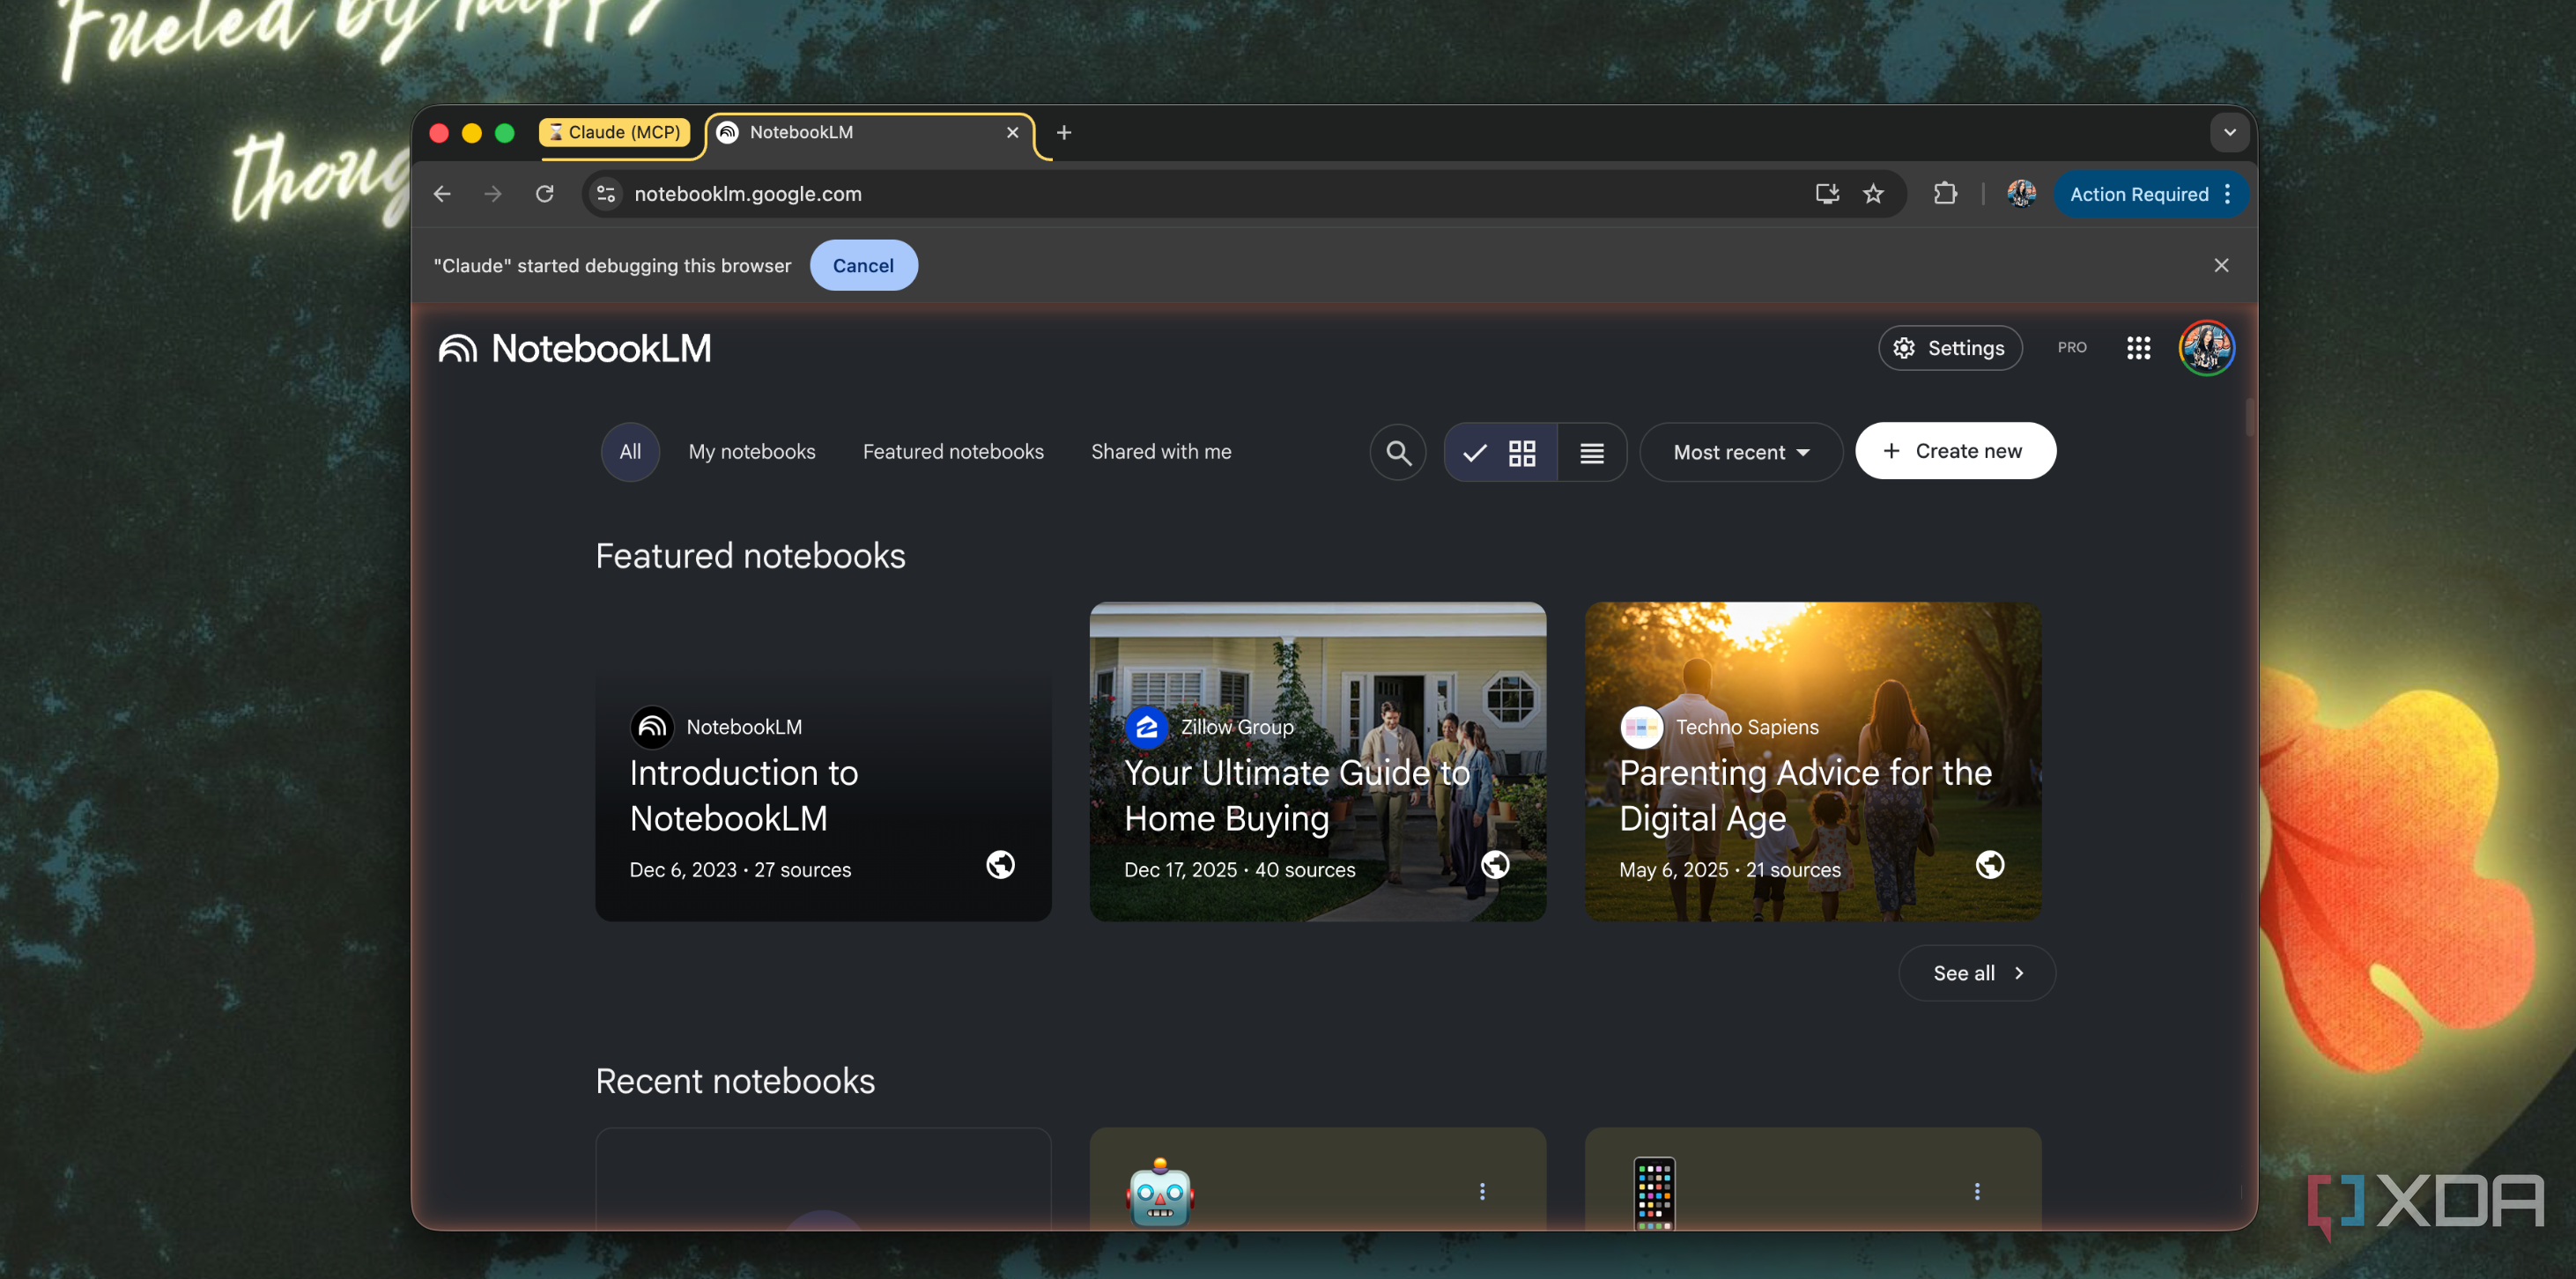Click public globe icon on Home Buying card
Image resolution: width=2576 pixels, height=1279 pixels.
(x=1495, y=864)
